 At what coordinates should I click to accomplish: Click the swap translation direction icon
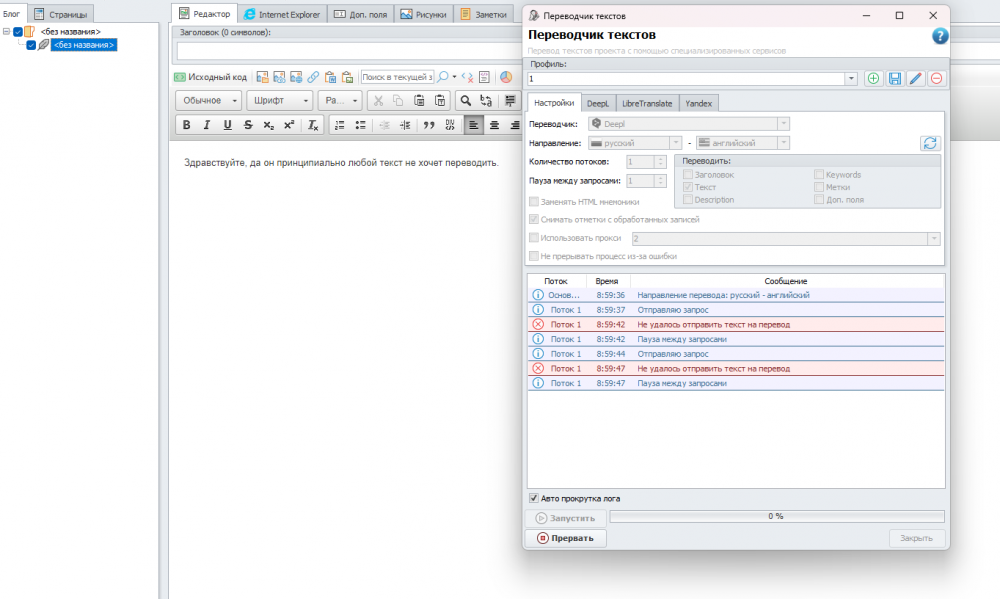(930, 143)
